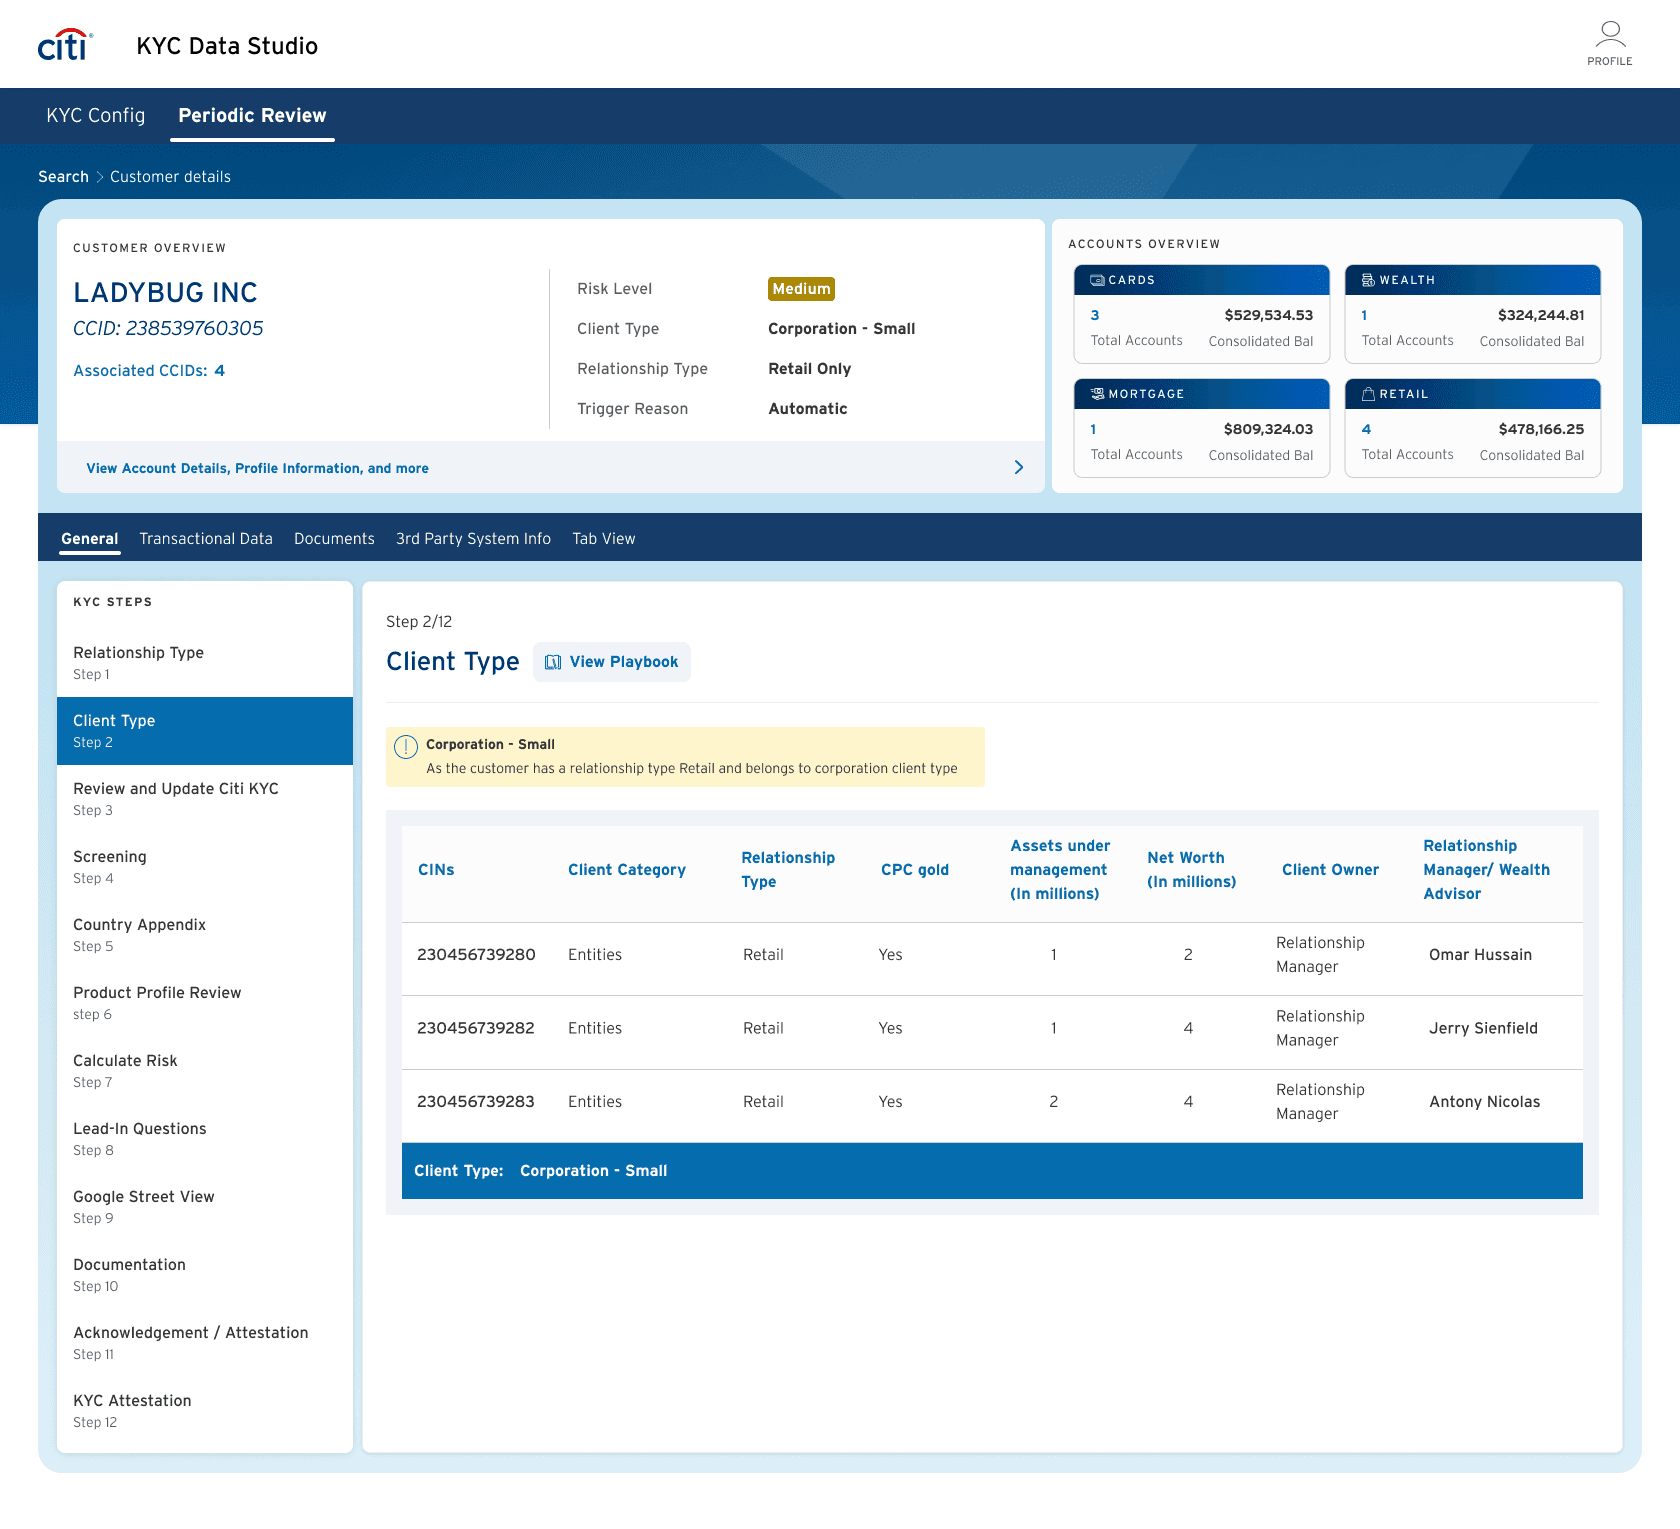This screenshot has height=1529, width=1680.
Task: Open the Wealth account card
Action: pos(1472,314)
